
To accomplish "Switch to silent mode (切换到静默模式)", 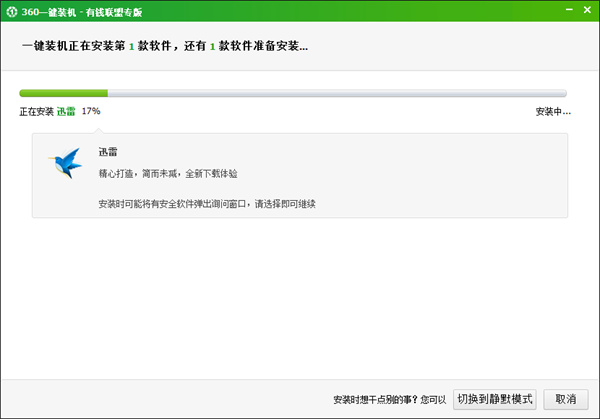I will [x=494, y=399].
